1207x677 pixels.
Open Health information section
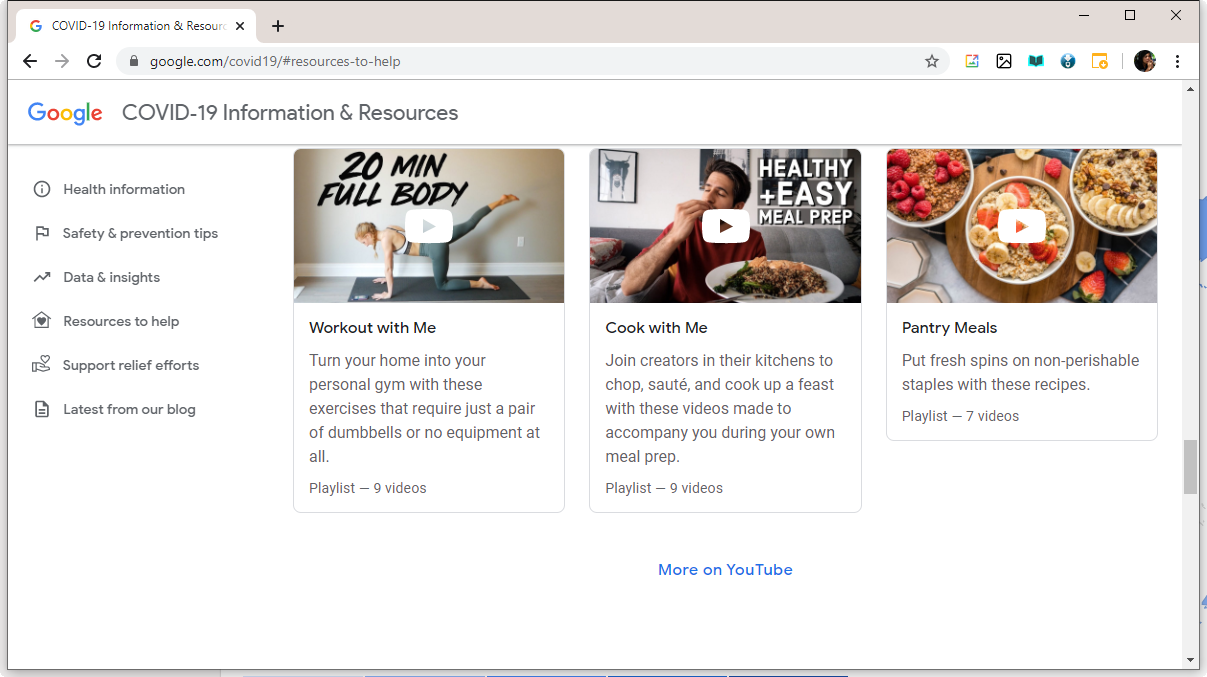tap(124, 189)
